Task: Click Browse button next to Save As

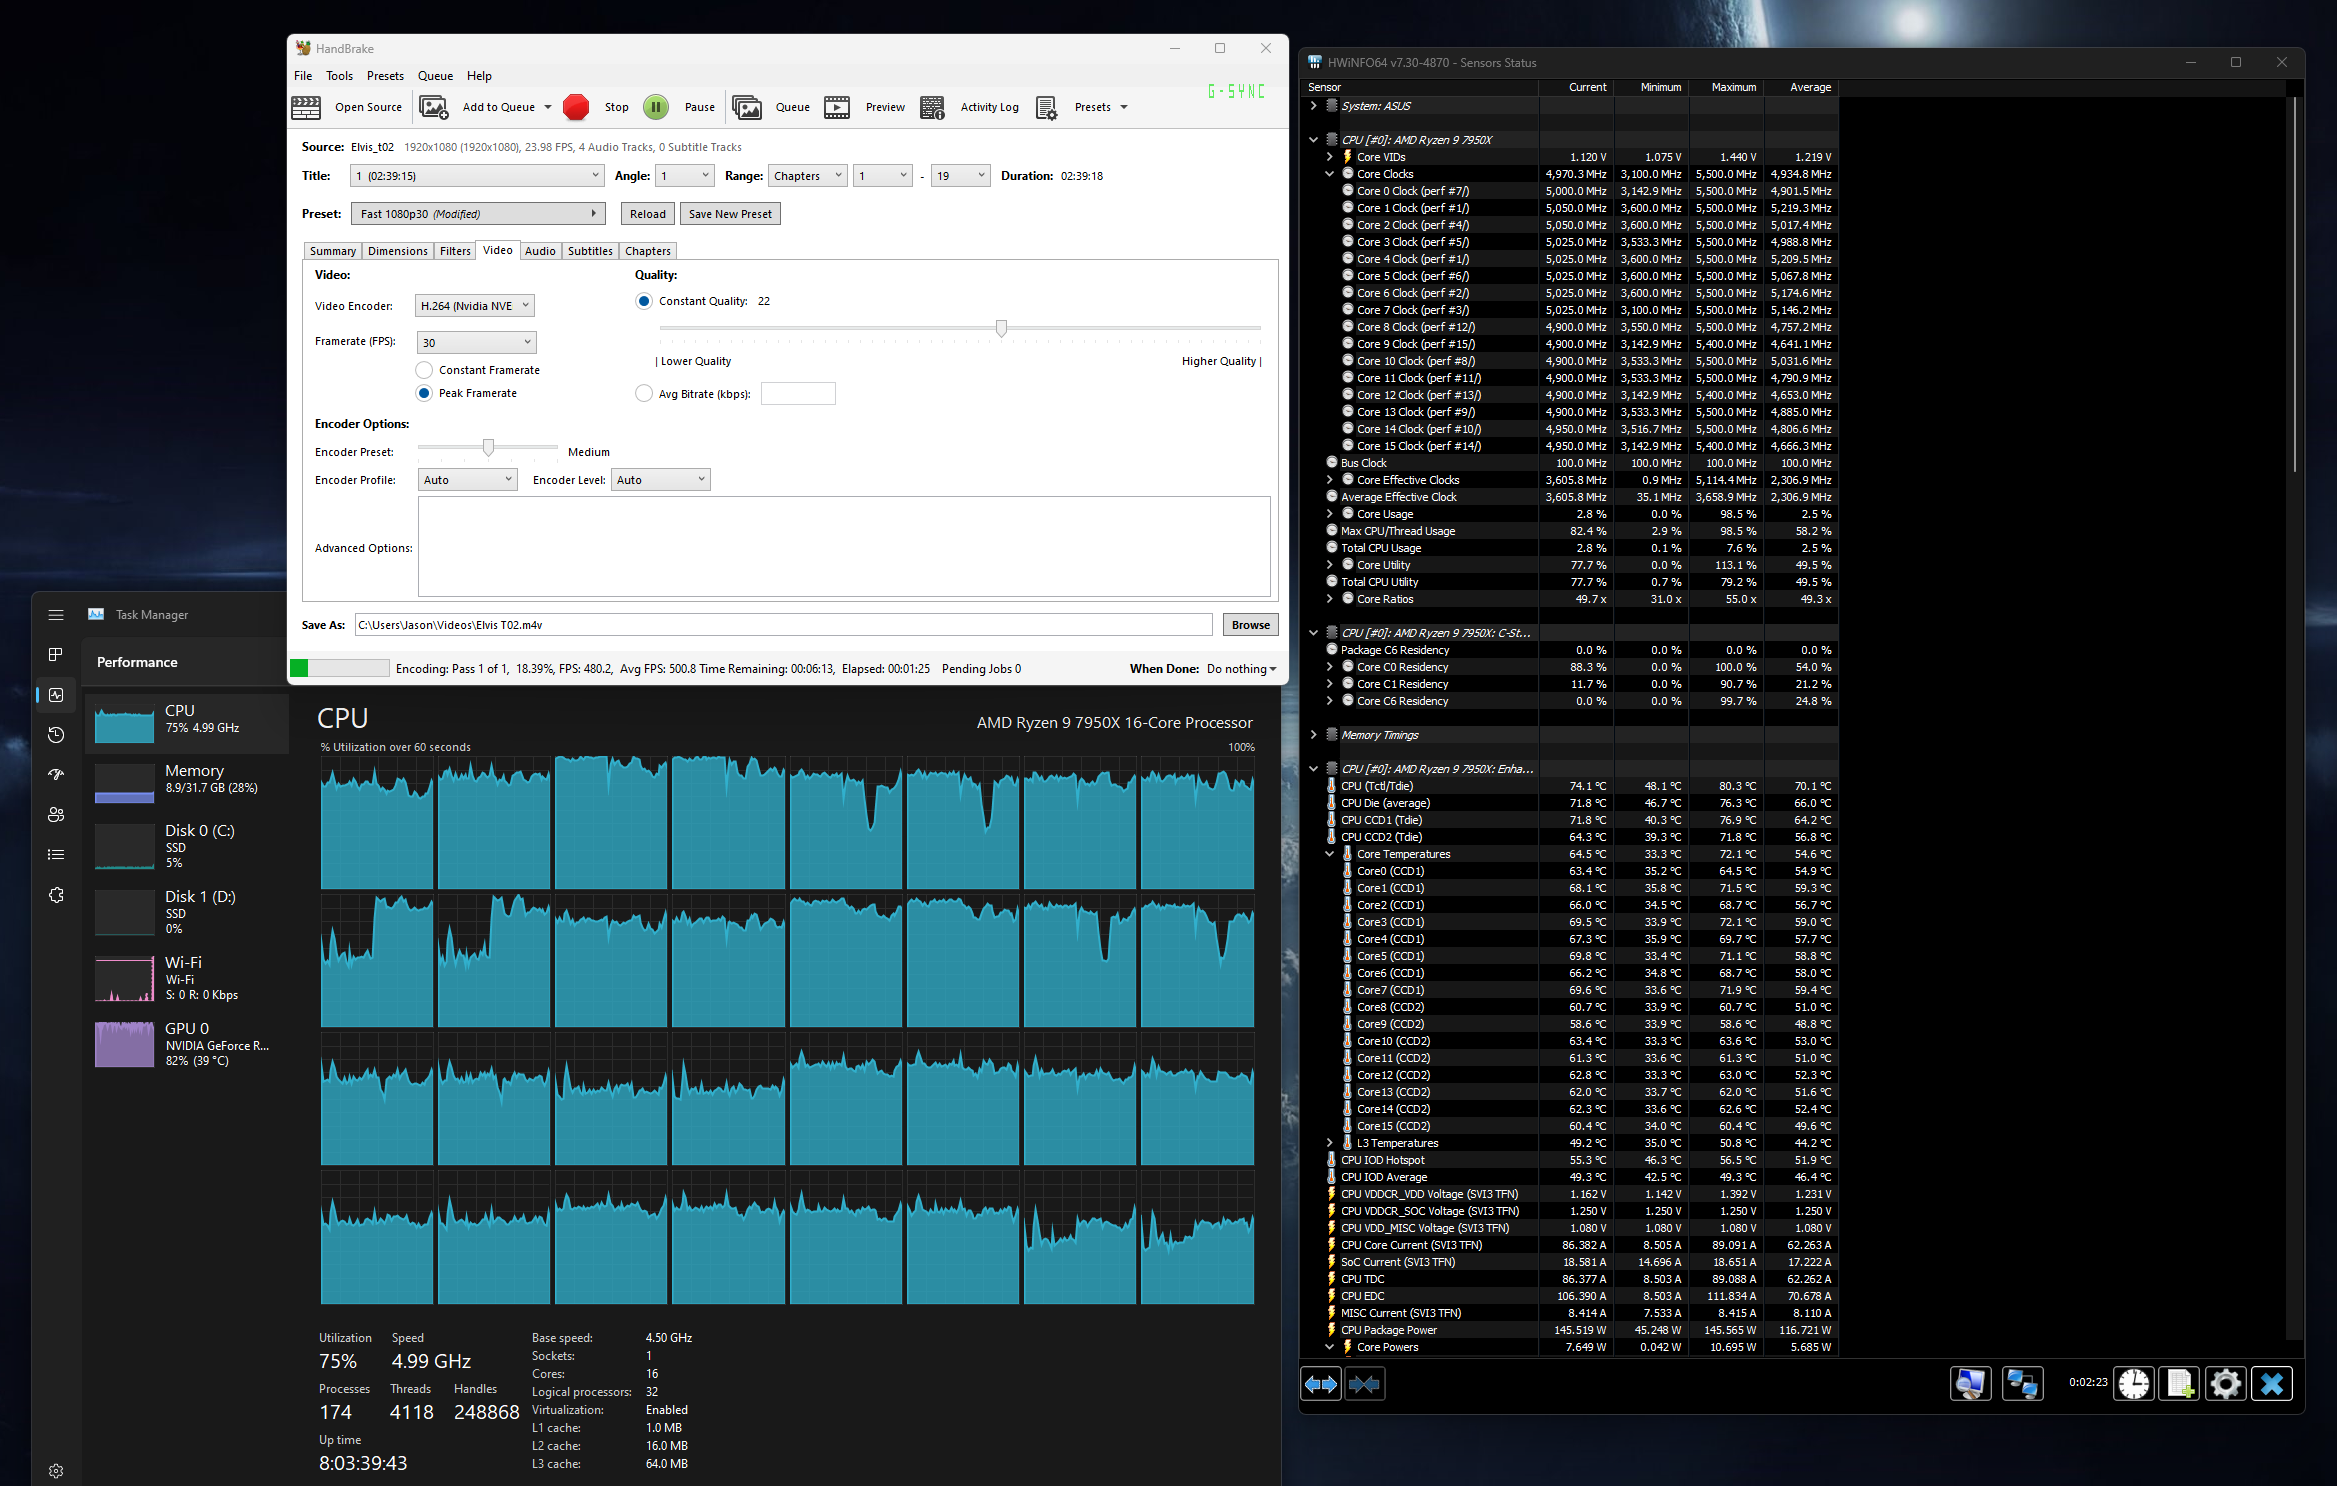Action: (1250, 625)
